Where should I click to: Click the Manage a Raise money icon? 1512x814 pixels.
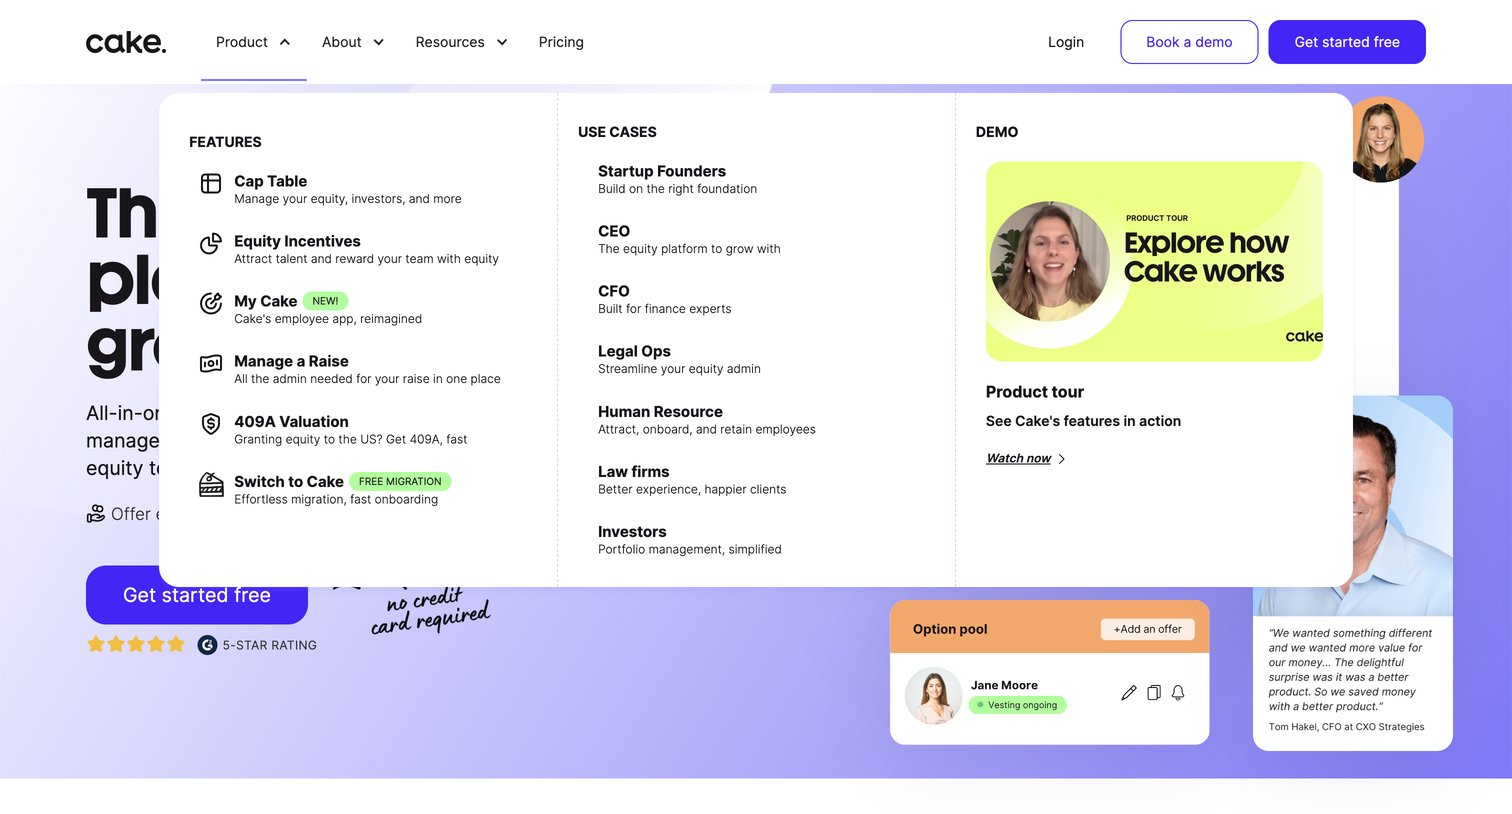pos(211,364)
